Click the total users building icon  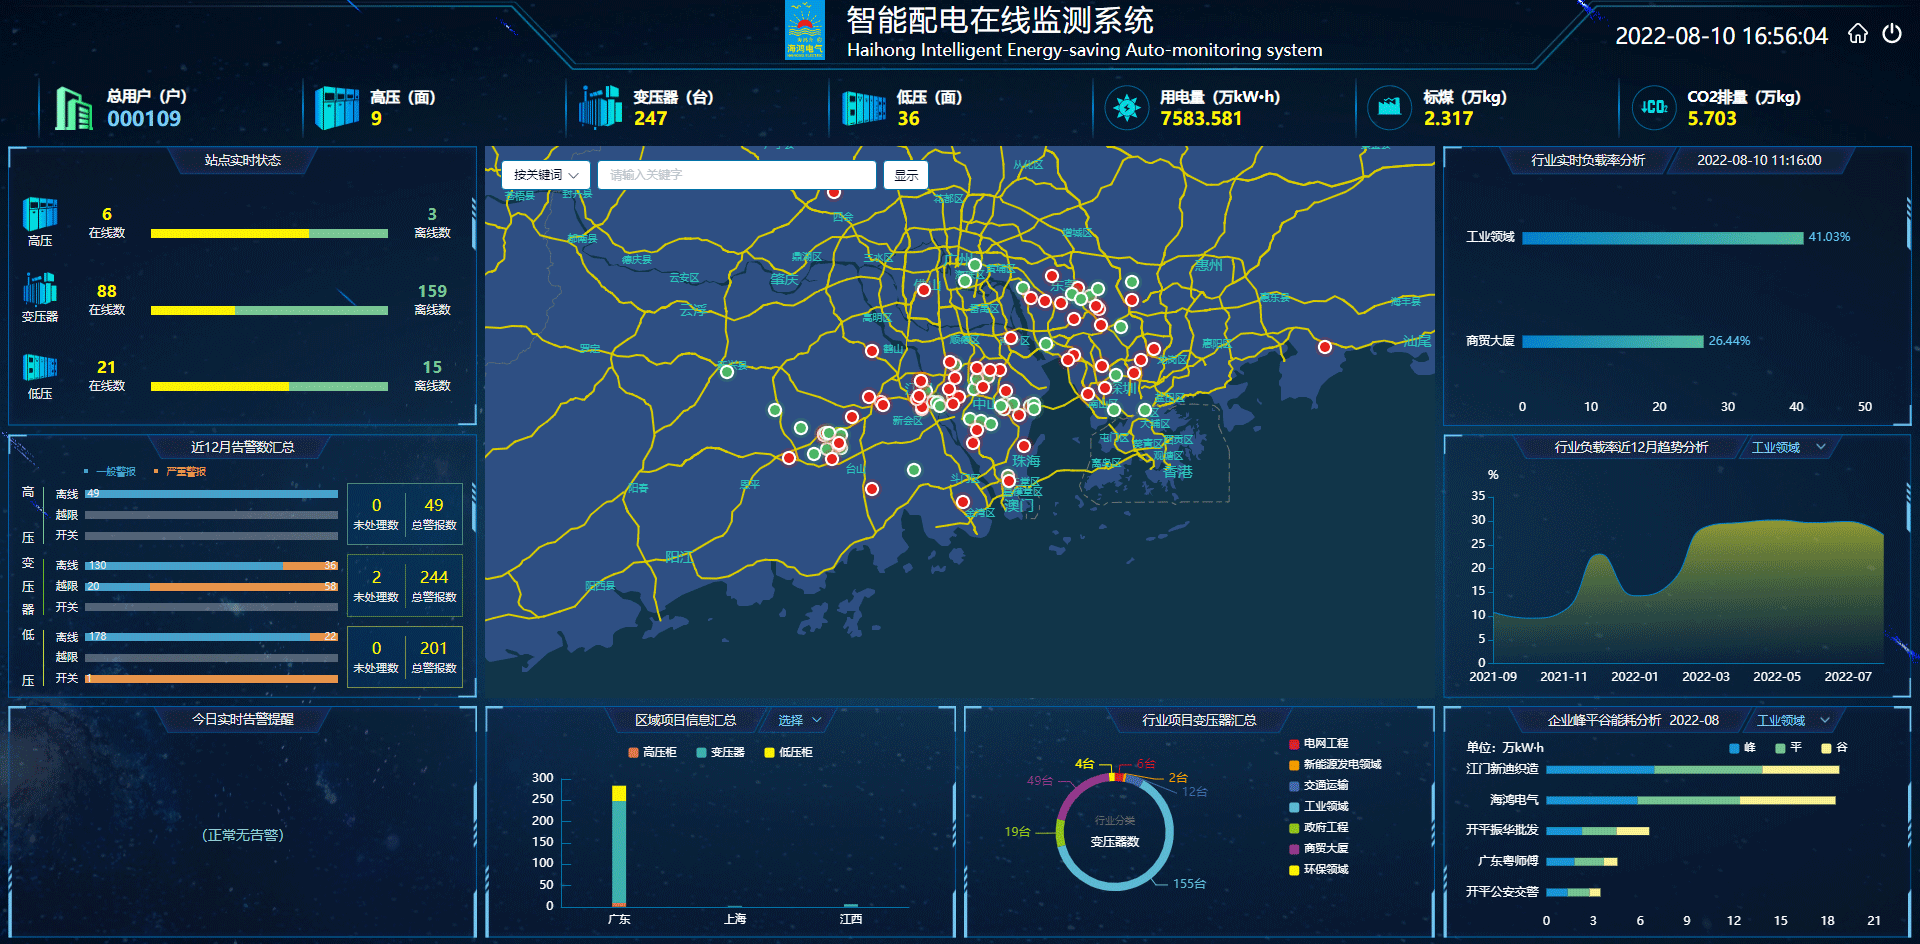click(72, 108)
